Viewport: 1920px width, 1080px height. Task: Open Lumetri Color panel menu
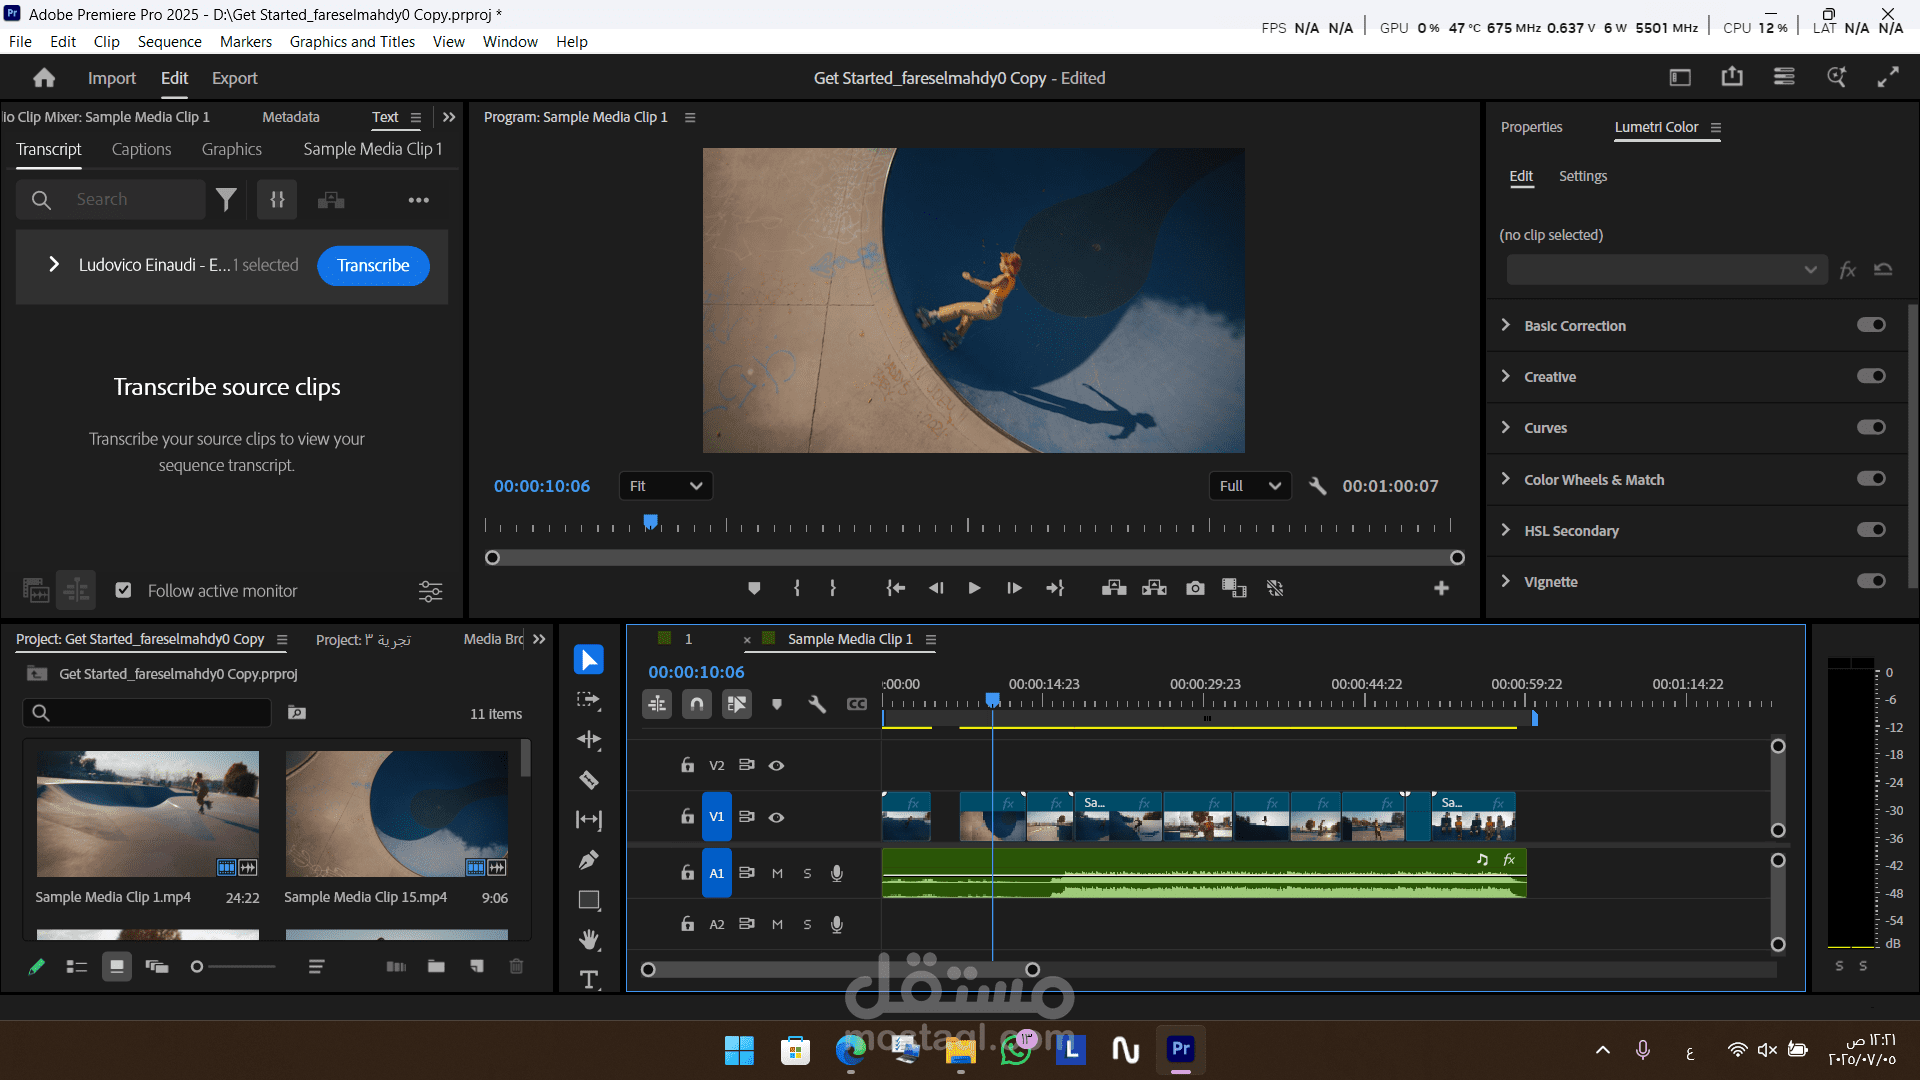1716,127
